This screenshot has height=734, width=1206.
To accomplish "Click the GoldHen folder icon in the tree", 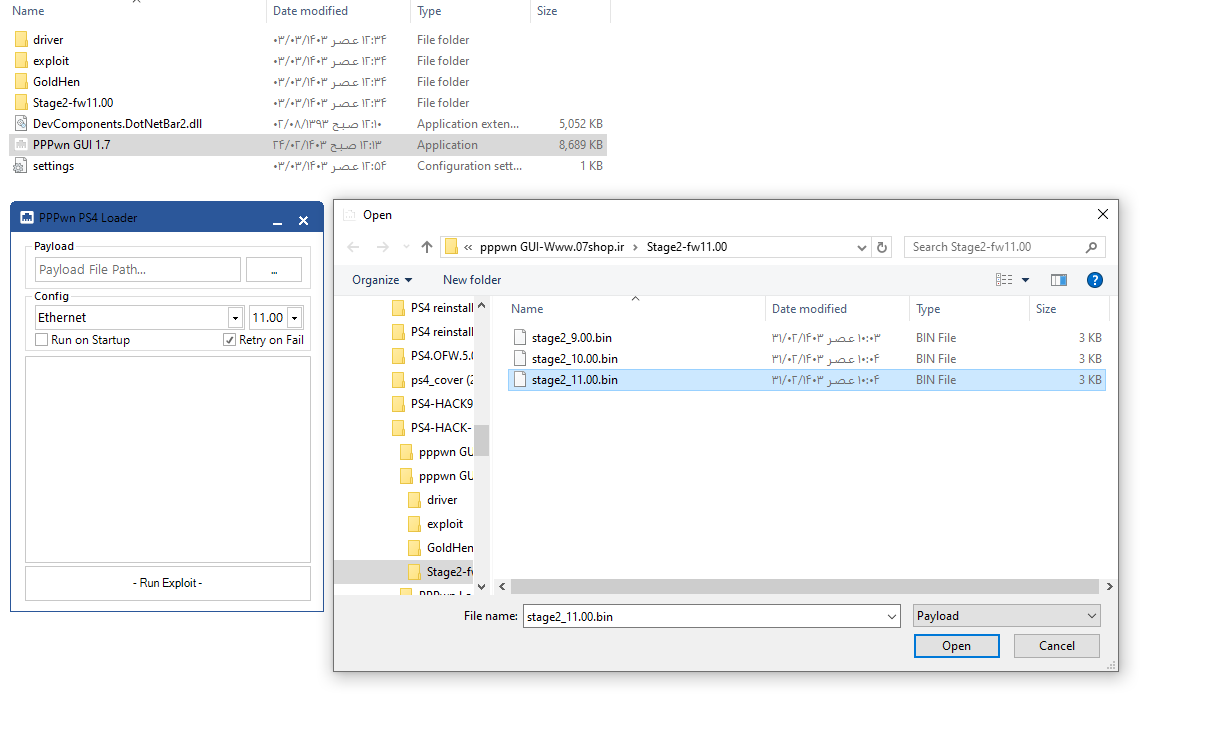I will click(x=416, y=548).
